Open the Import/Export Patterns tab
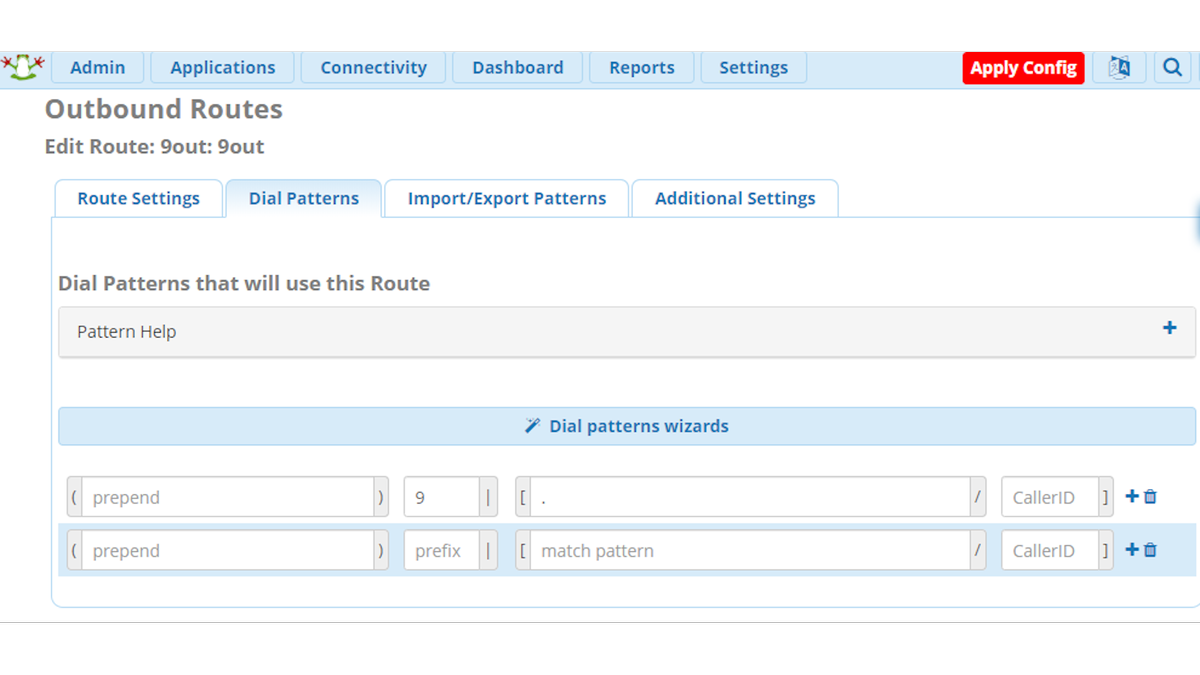This screenshot has width=1200, height=675. click(x=506, y=198)
